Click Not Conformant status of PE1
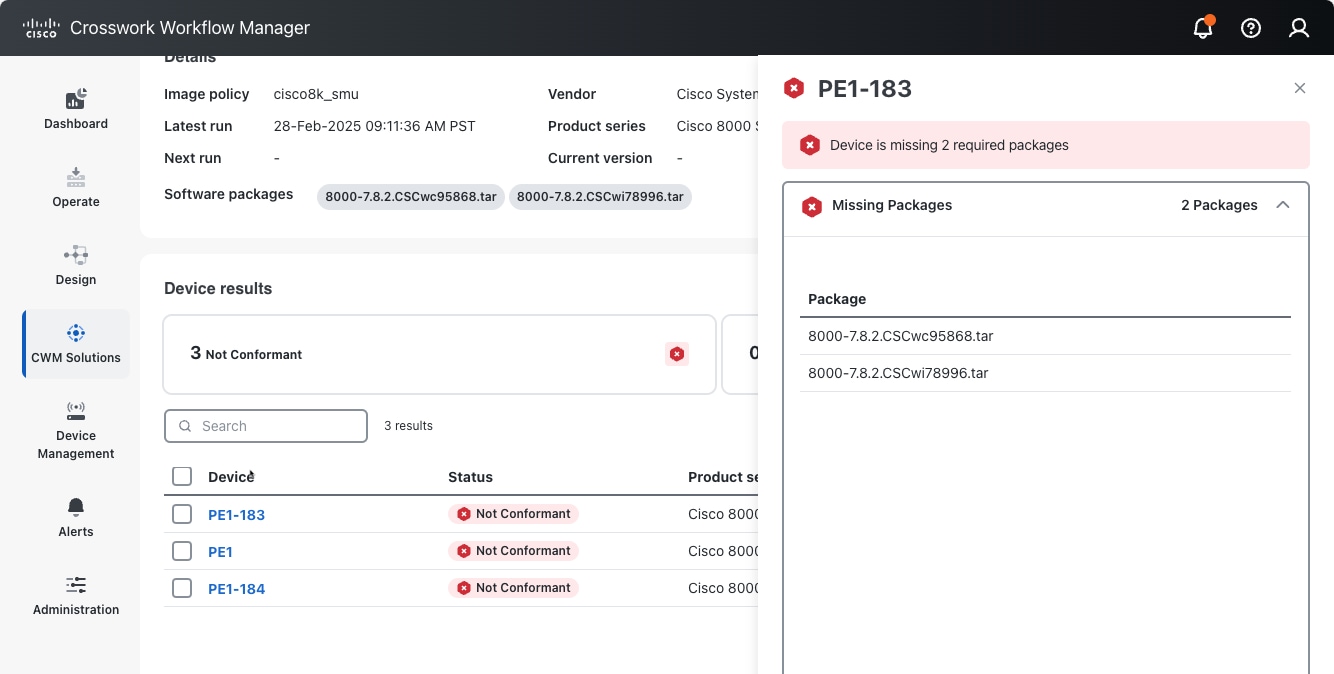 [x=514, y=551]
